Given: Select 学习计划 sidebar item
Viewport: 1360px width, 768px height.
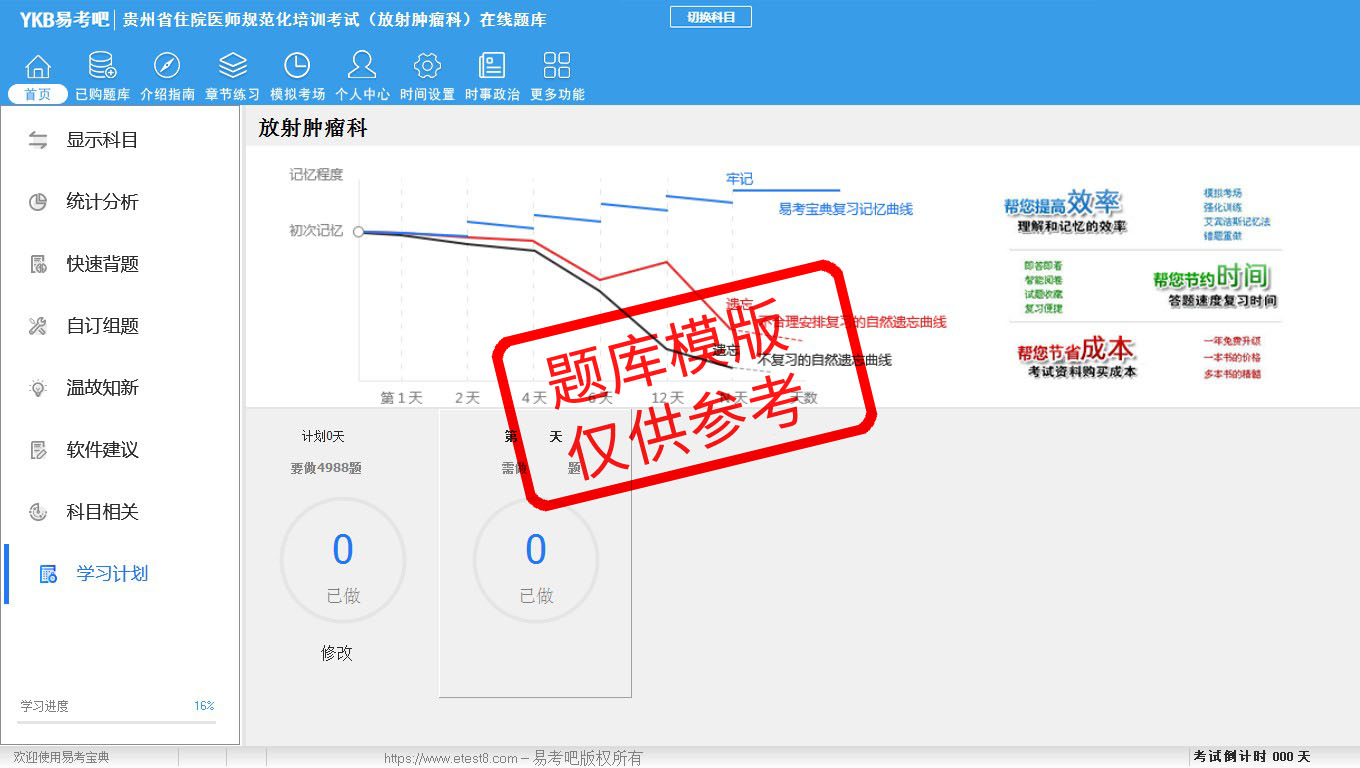Looking at the screenshot, I should click(x=111, y=574).
